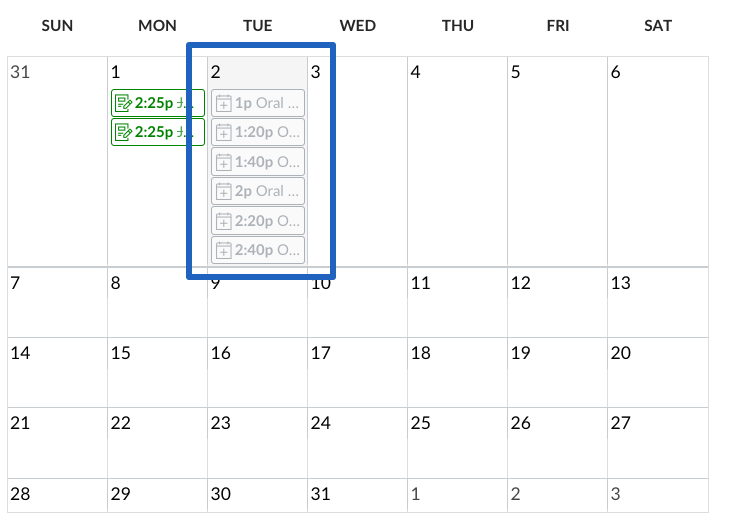Viewport: 729px width, 523px height.
Task: Click the calendar icon on the 1p Oral event
Action: point(224,103)
